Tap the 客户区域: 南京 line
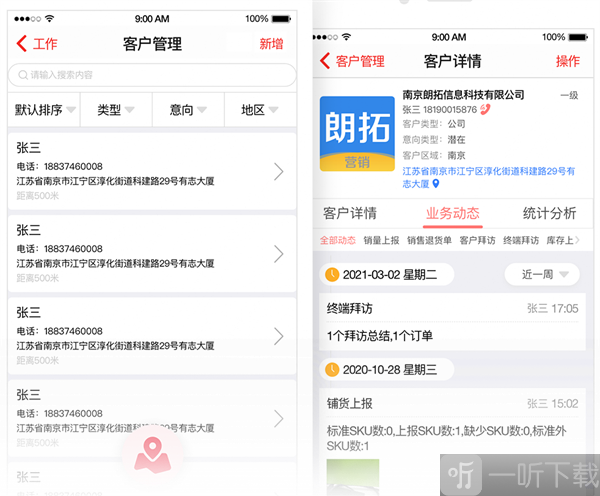 click(x=434, y=155)
